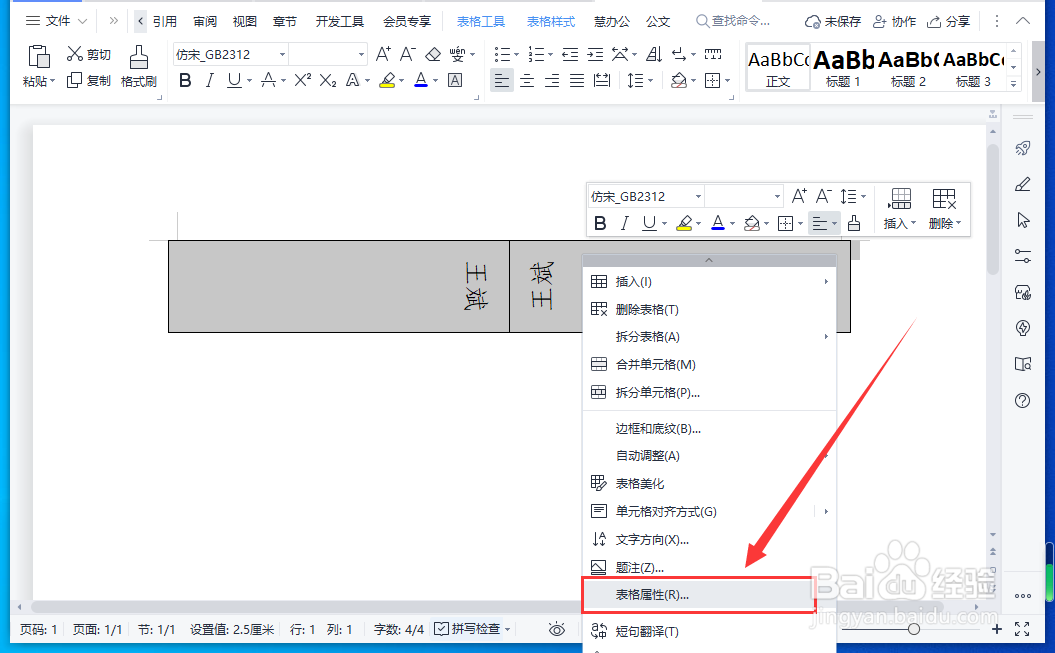Apply subscript formatting in ribbon
1055x653 pixels.
pyautogui.click(x=328, y=81)
